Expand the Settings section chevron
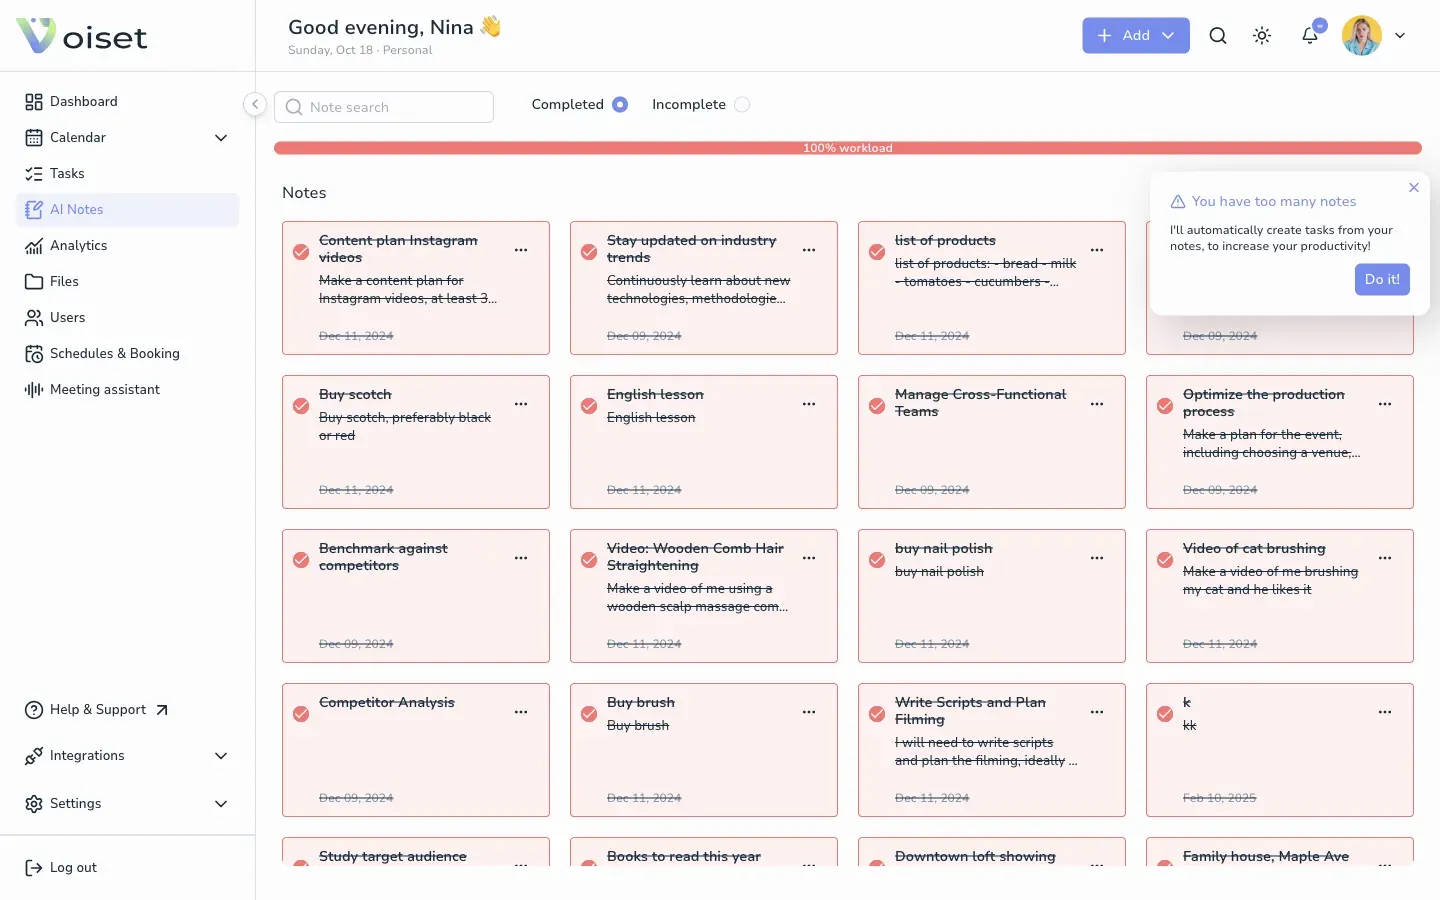 221,804
